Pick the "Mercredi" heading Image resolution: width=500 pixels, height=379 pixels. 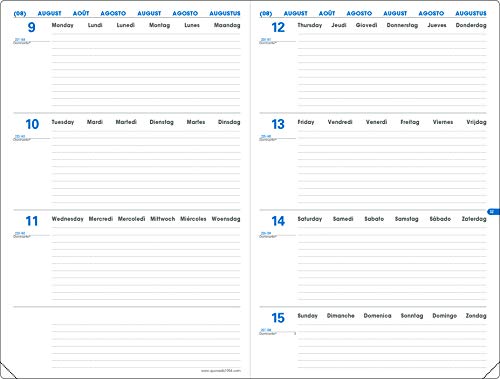click(101, 219)
